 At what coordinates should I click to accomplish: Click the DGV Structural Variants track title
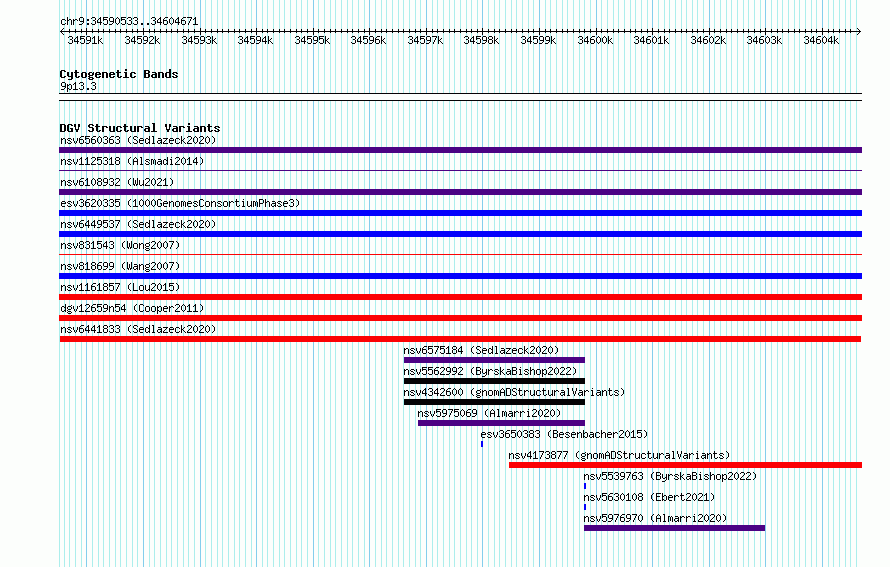[140, 128]
